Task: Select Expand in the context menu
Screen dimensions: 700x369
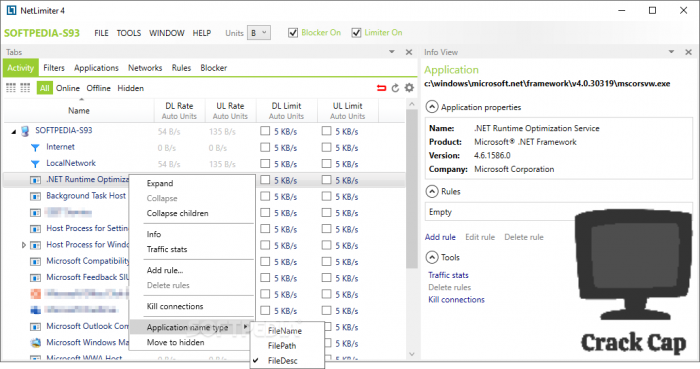Action: 160,183
